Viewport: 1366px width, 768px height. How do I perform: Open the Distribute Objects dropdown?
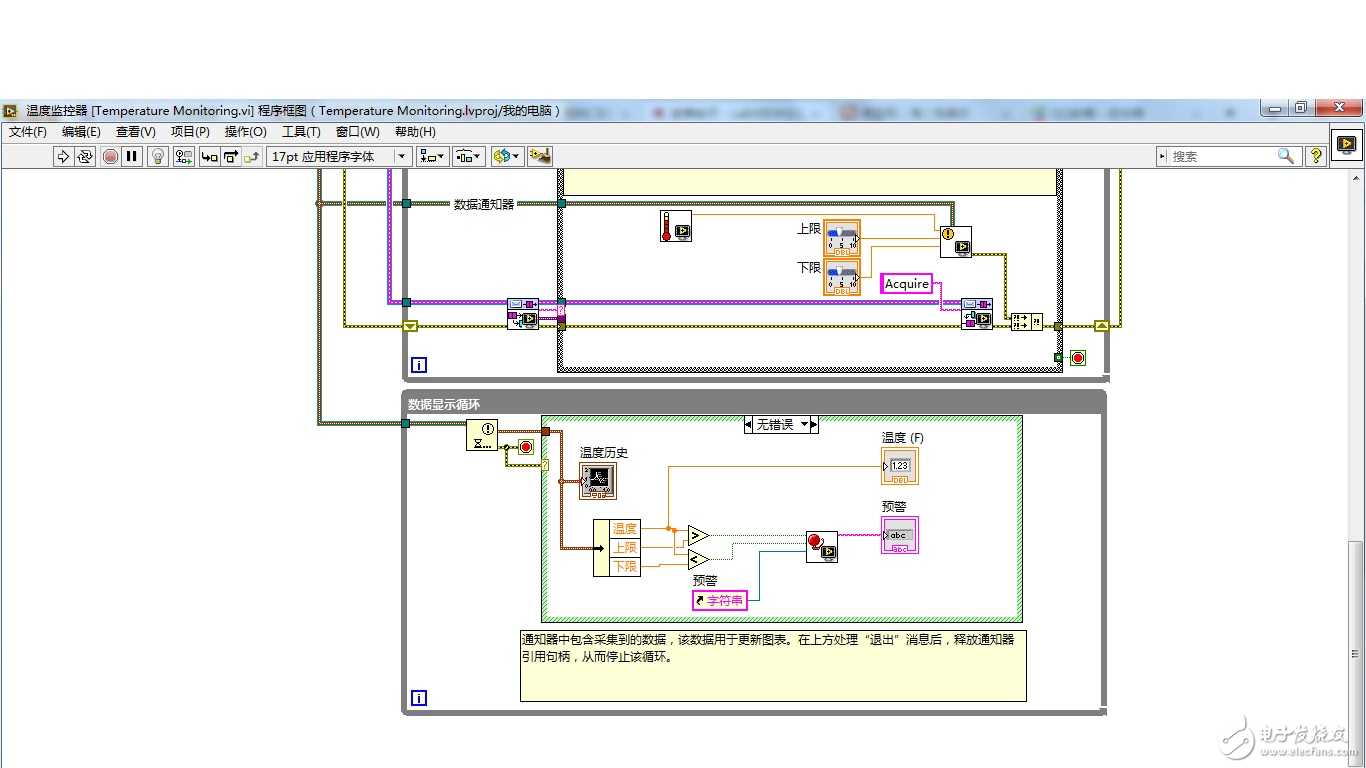pos(469,156)
